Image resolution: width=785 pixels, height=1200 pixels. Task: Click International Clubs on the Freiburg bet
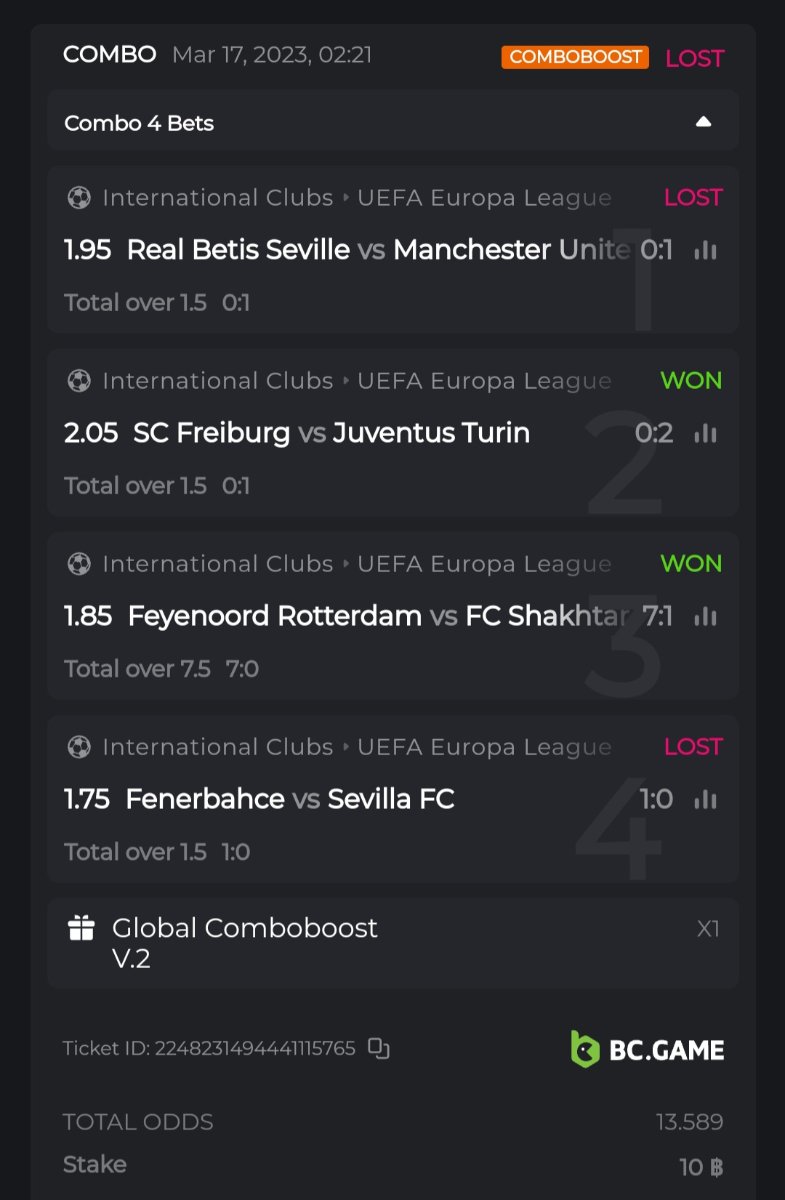coord(217,381)
